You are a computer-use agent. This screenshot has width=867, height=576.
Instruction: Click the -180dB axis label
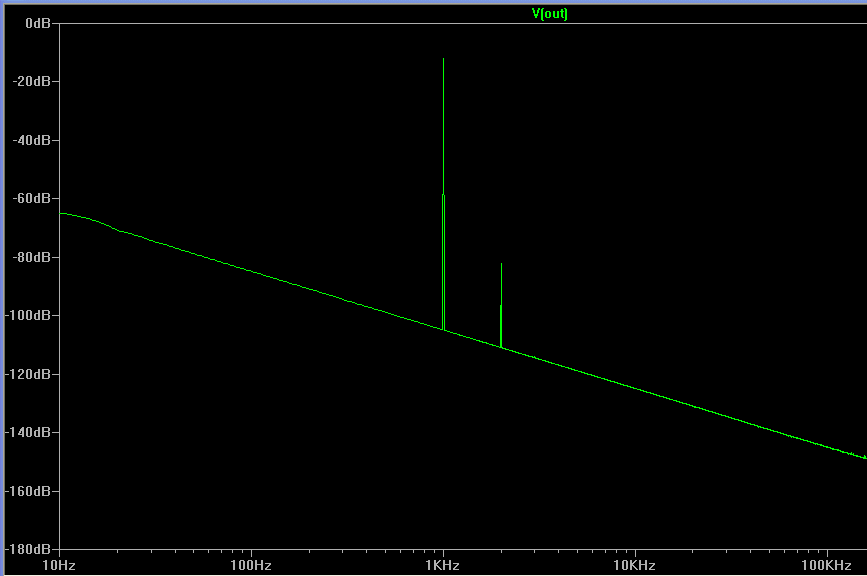coord(28,549)
